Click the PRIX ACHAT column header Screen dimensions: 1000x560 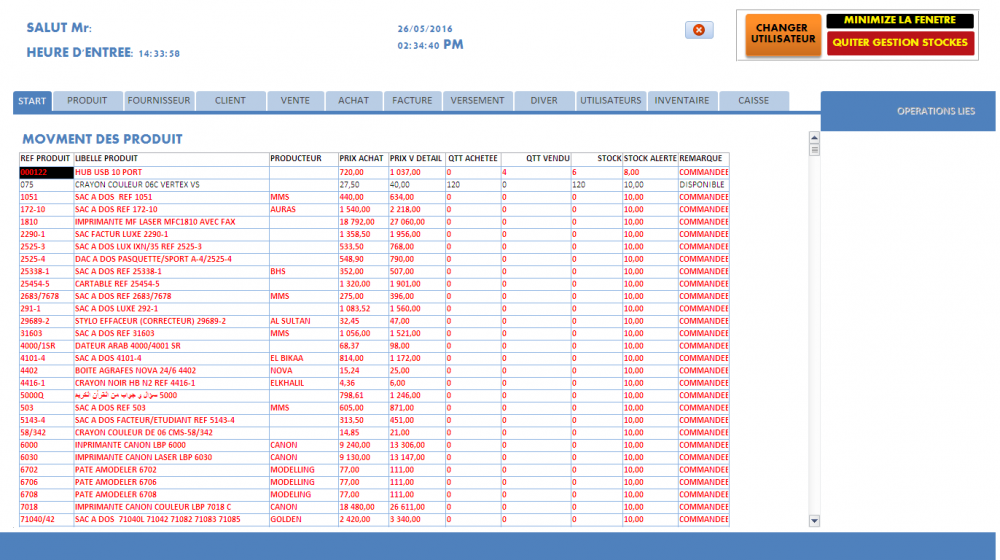tap(362, 159)
